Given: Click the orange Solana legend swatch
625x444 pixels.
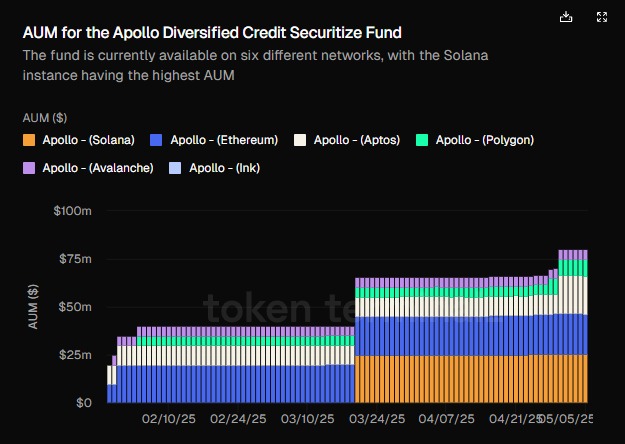Looking at the screenshot, I should (x=28, y=140).
